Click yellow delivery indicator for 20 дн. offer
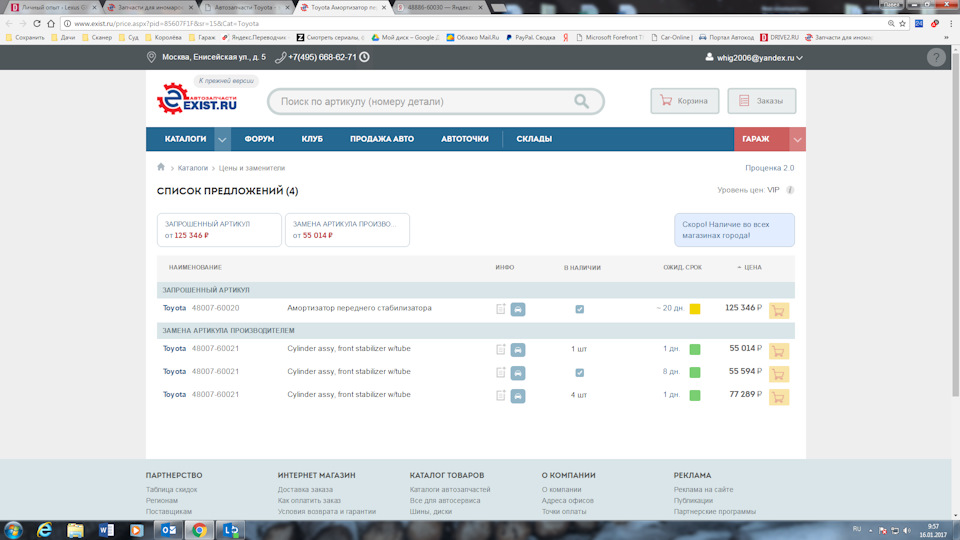The image size is (960, 540). (x=695, y=309)
